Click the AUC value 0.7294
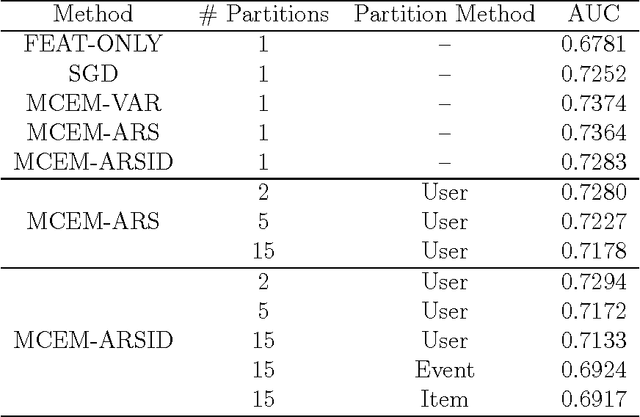Screen dimensions: 640x417 [593, 282]
